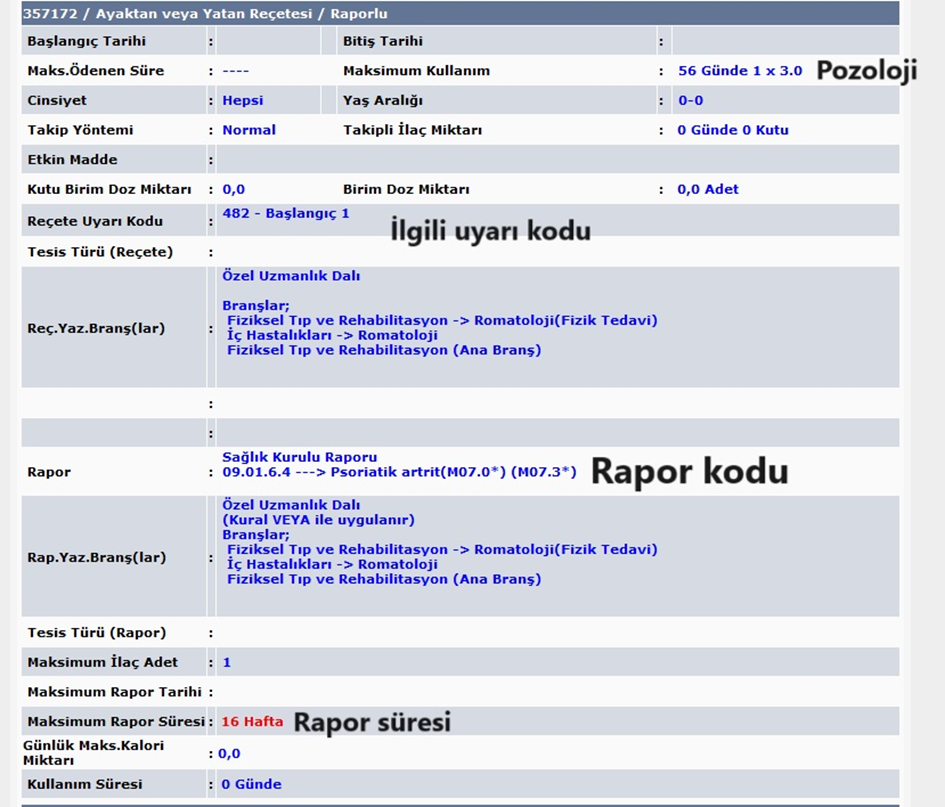Click the 'Takip Yöntemi' label
Screen dimensions: 945x807
[x=80, y=130]
